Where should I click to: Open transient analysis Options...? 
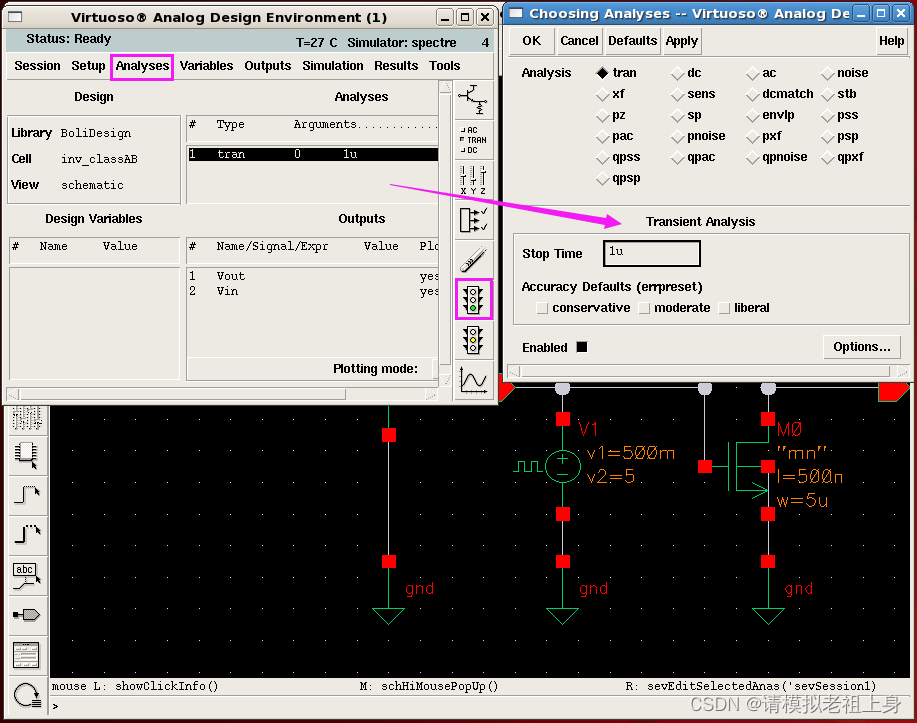(x=862, y=347)
